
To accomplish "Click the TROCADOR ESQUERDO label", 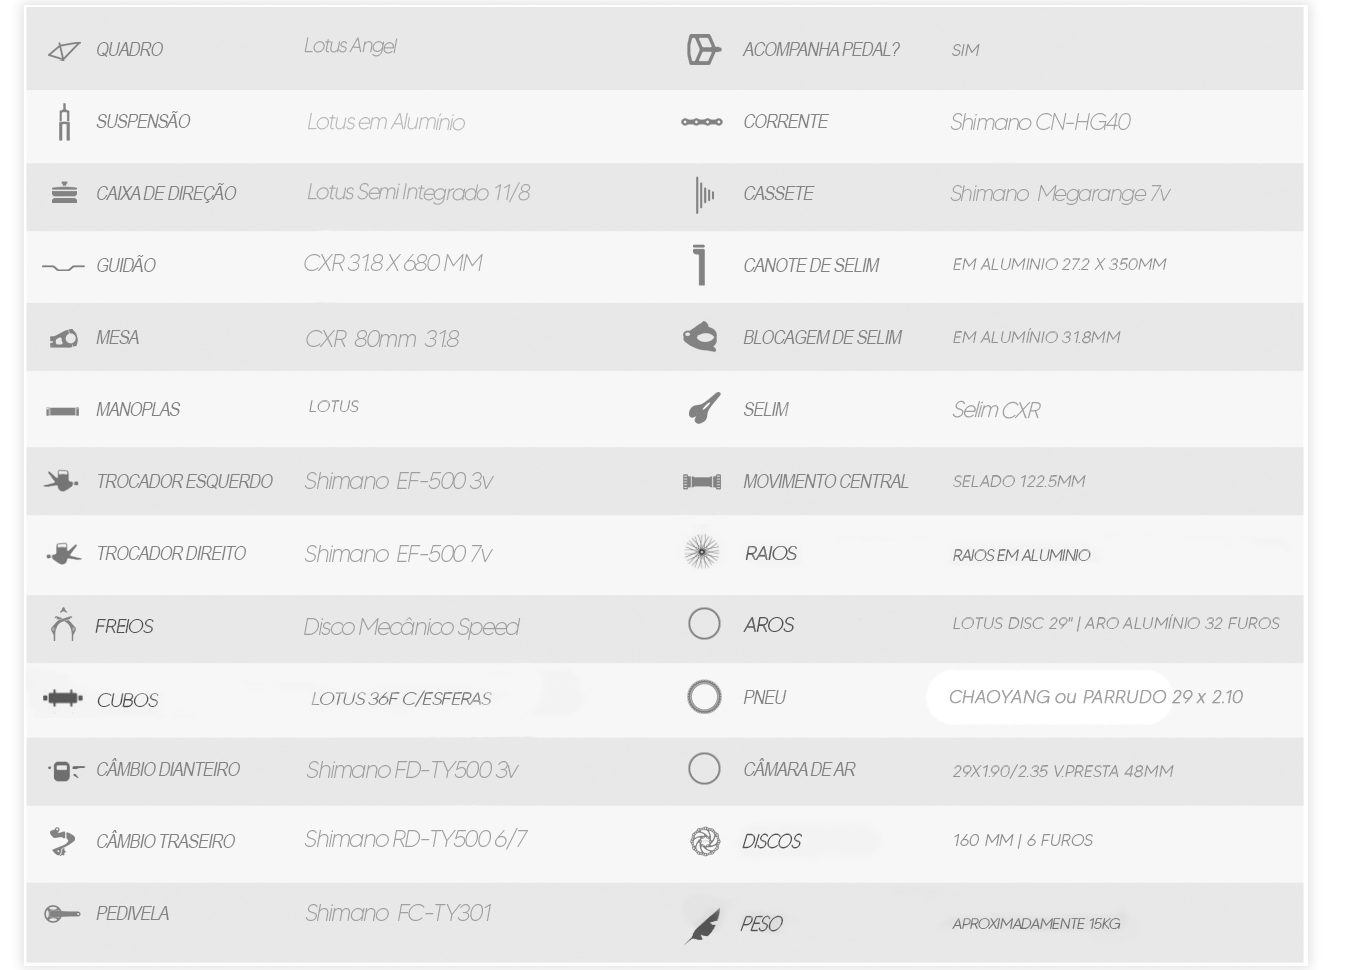I will (184, 482).
